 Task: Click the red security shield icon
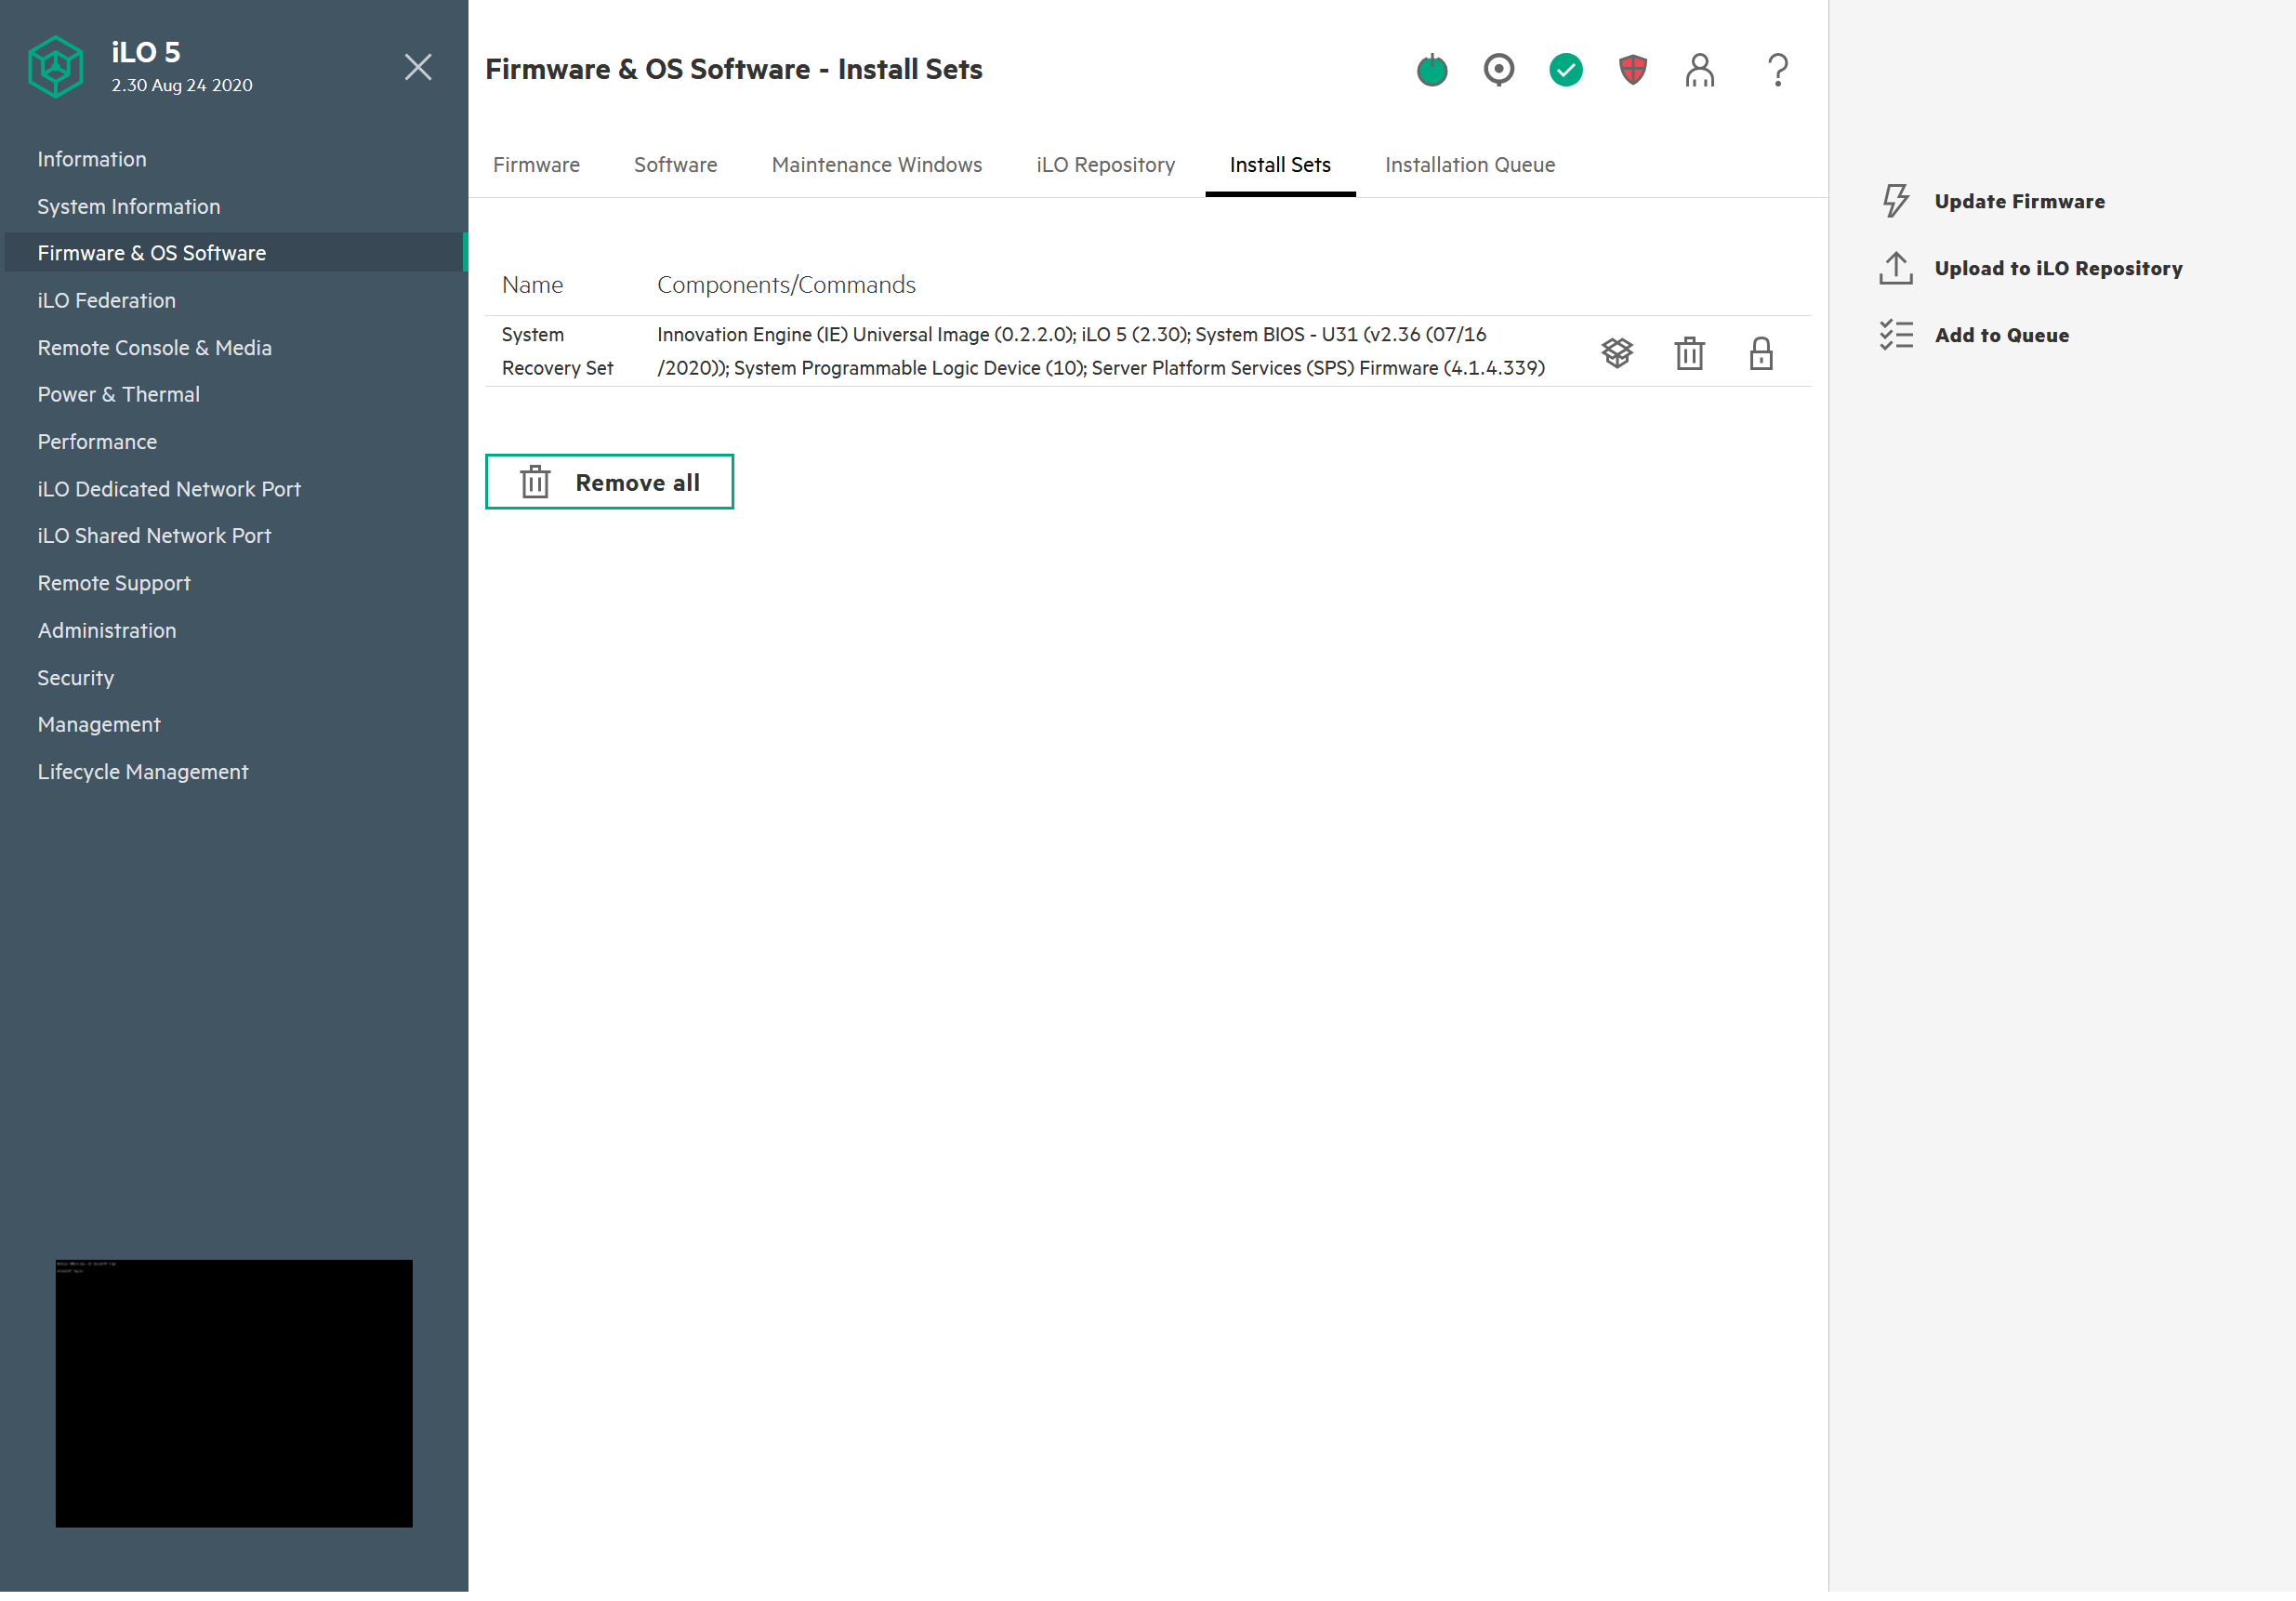[1632, 70]
